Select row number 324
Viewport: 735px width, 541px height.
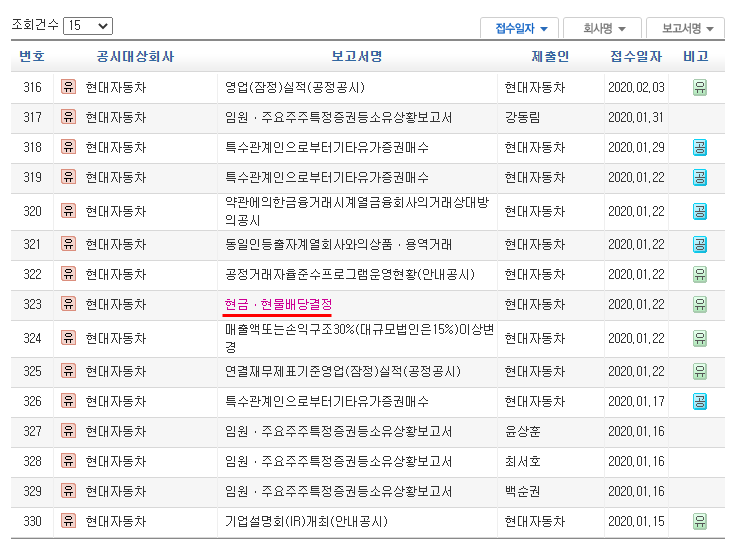point(32,338)
